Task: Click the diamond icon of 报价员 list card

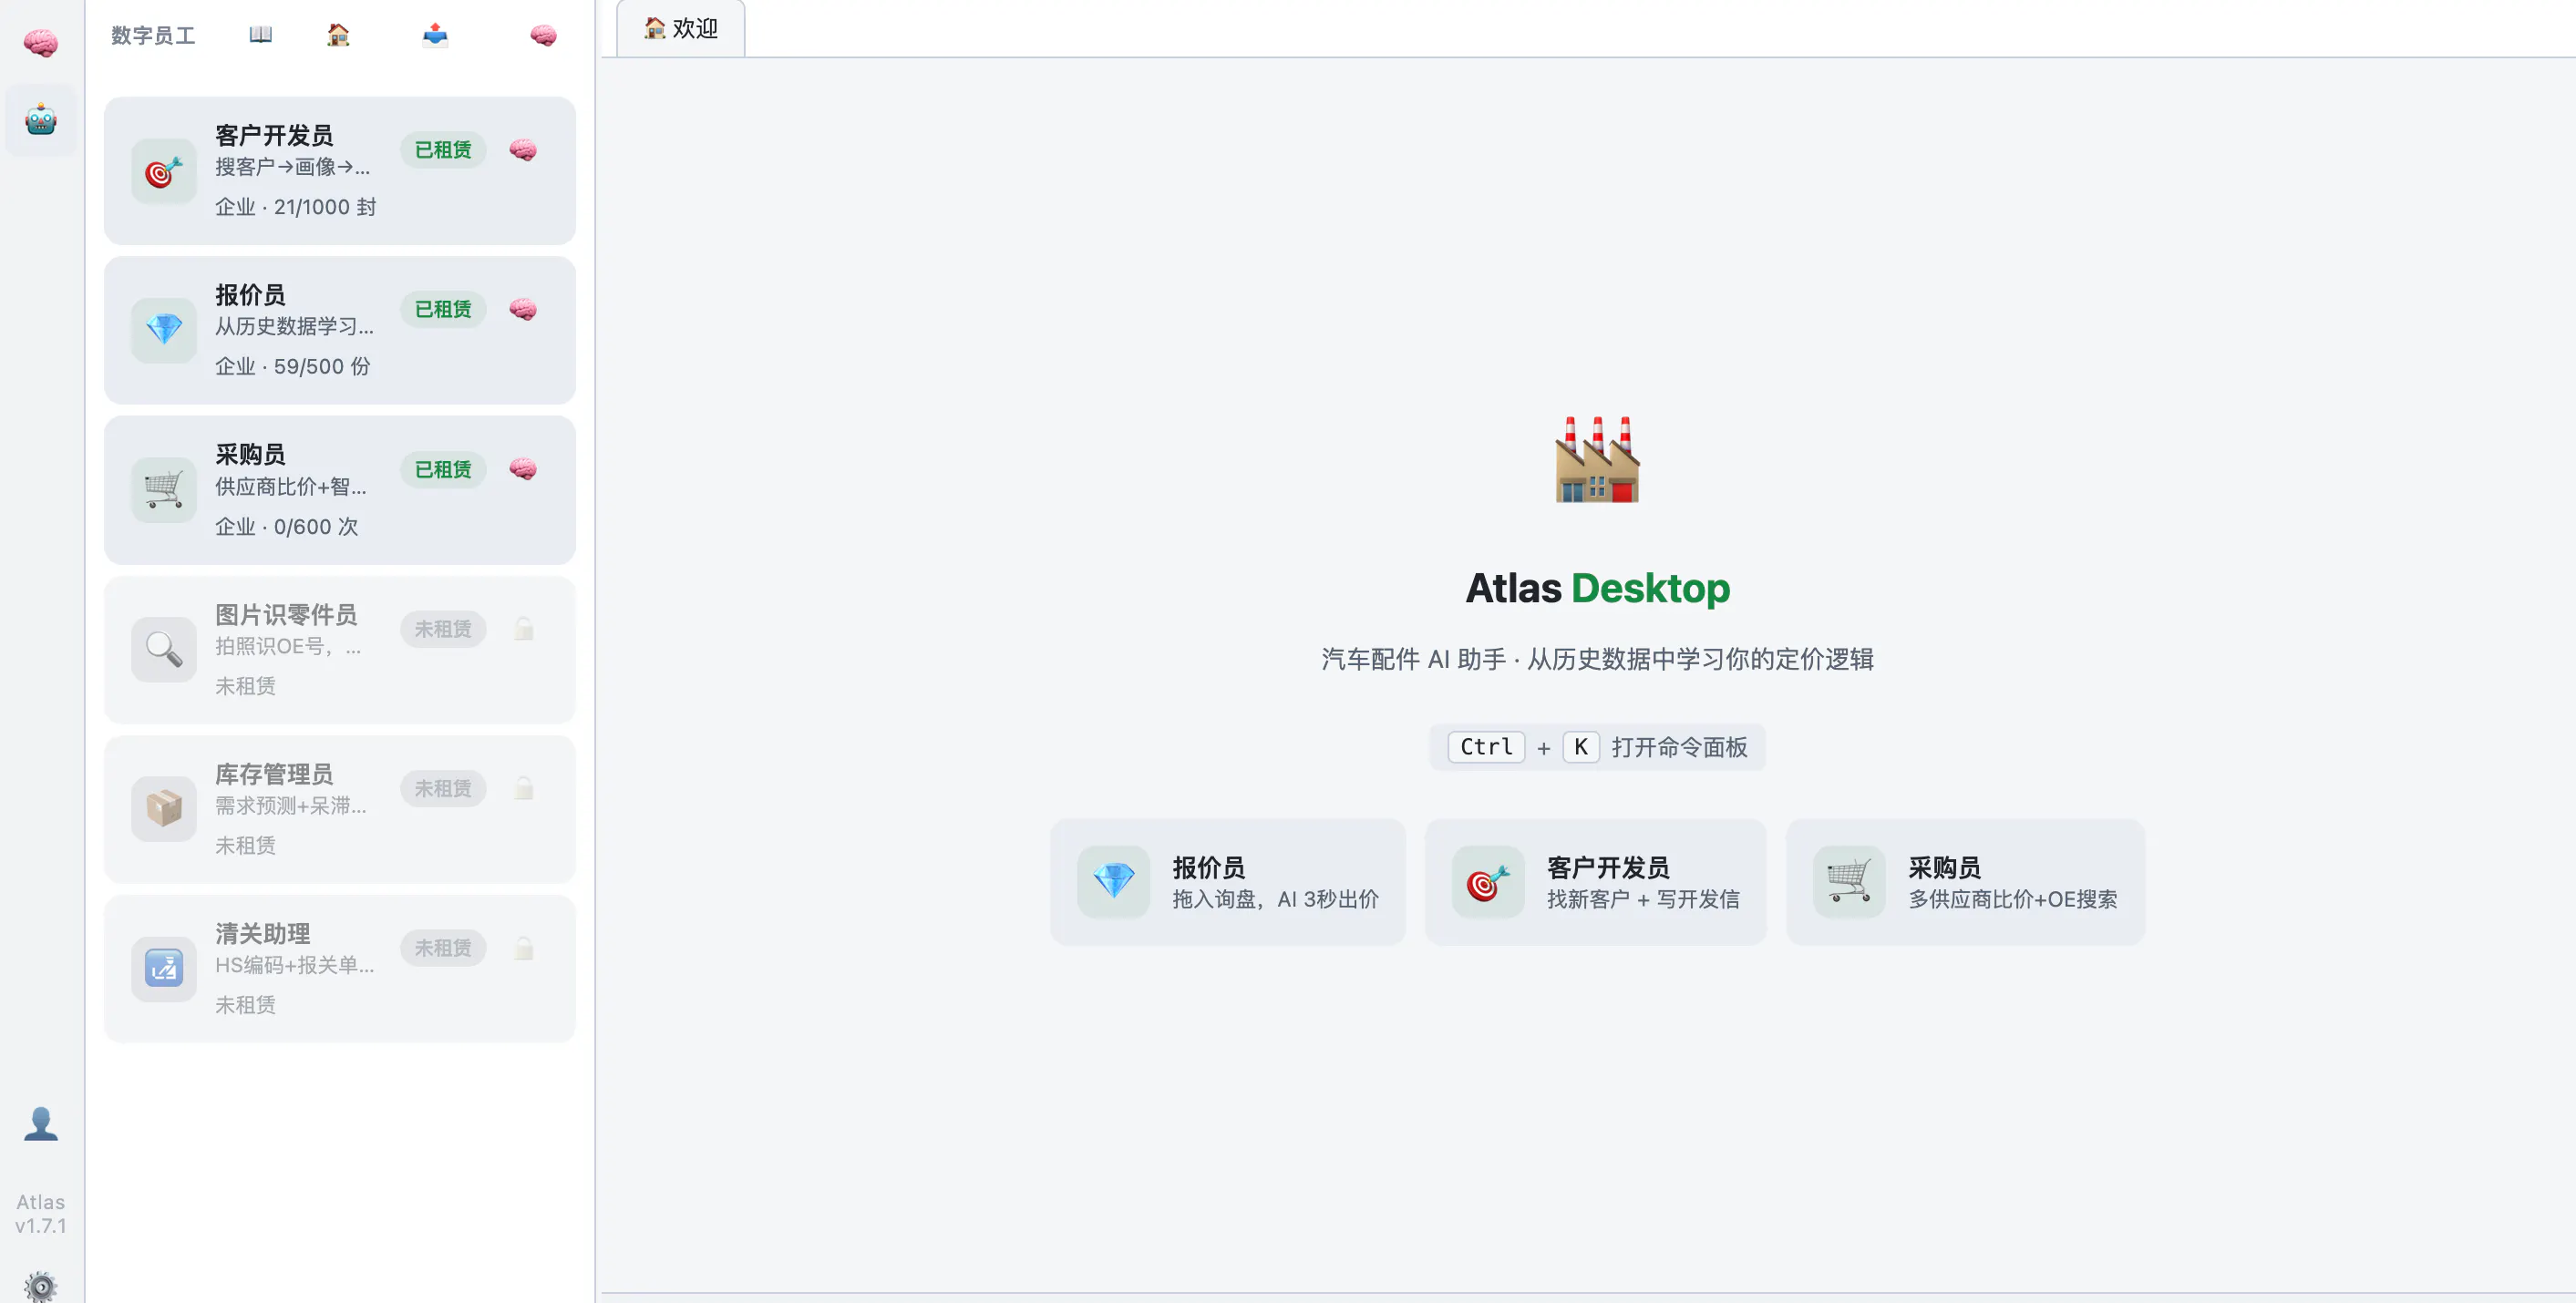Action: [x=164, y=330]
